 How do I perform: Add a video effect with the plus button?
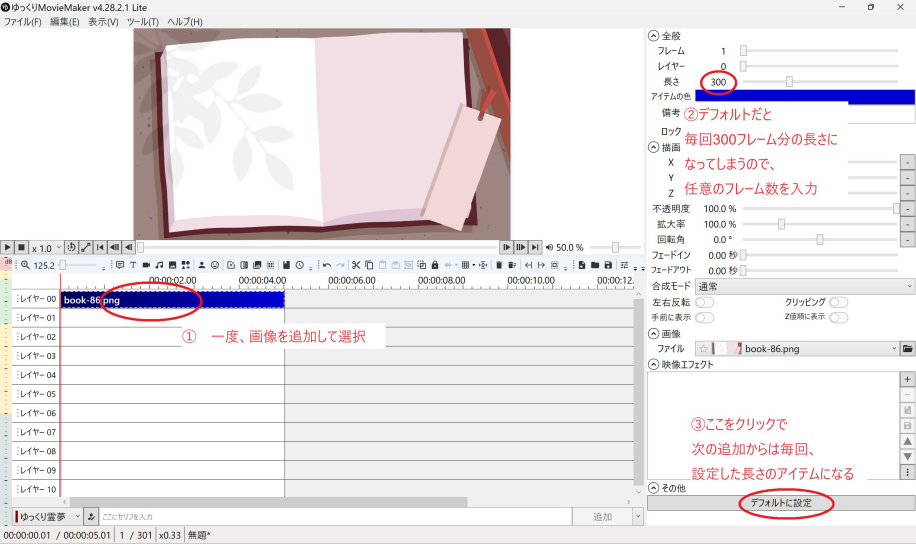click(907, 379)
